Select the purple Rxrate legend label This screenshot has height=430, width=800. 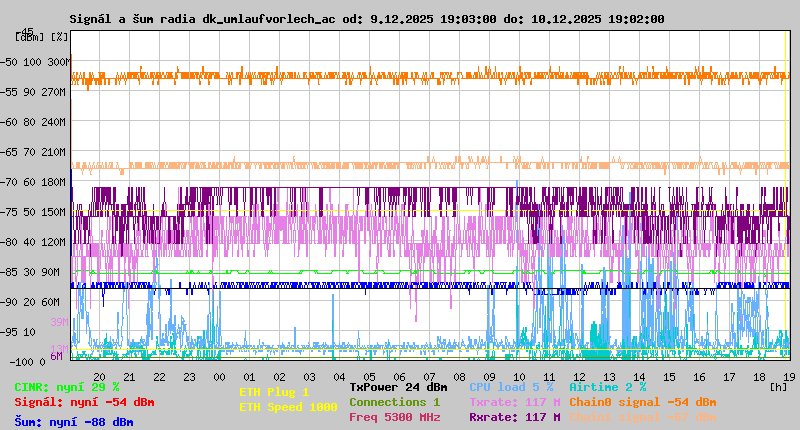click(x=514, y=417)
